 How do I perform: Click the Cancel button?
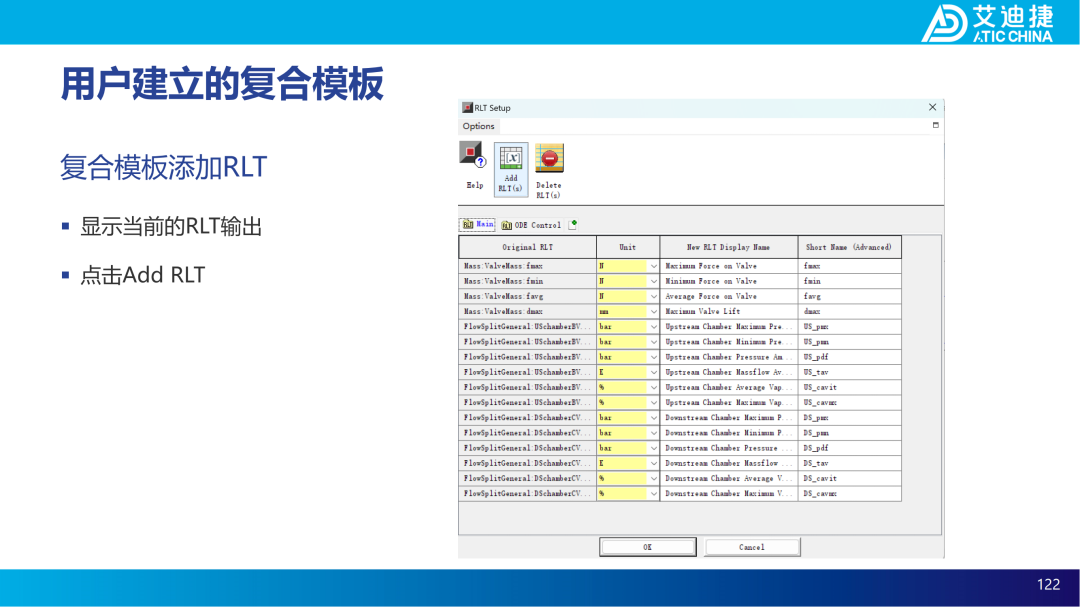tap(751, 547)
